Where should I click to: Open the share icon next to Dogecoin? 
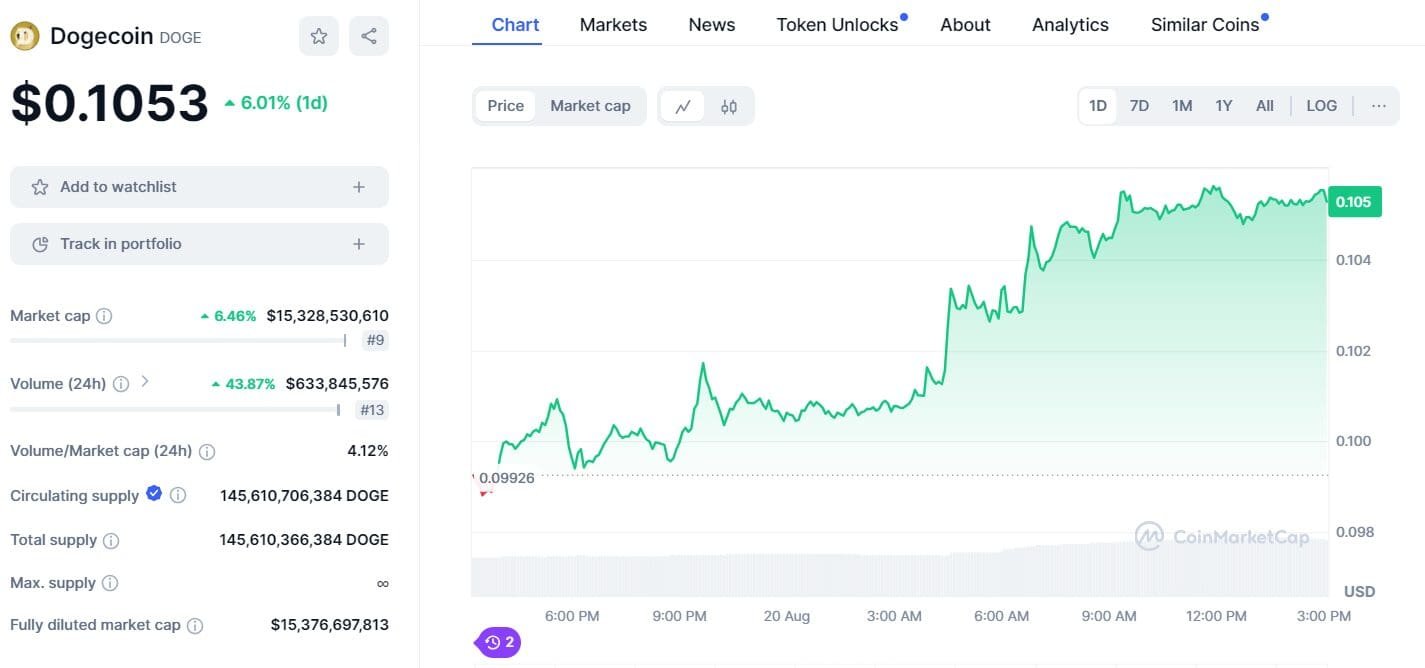(x=369, y=35)
